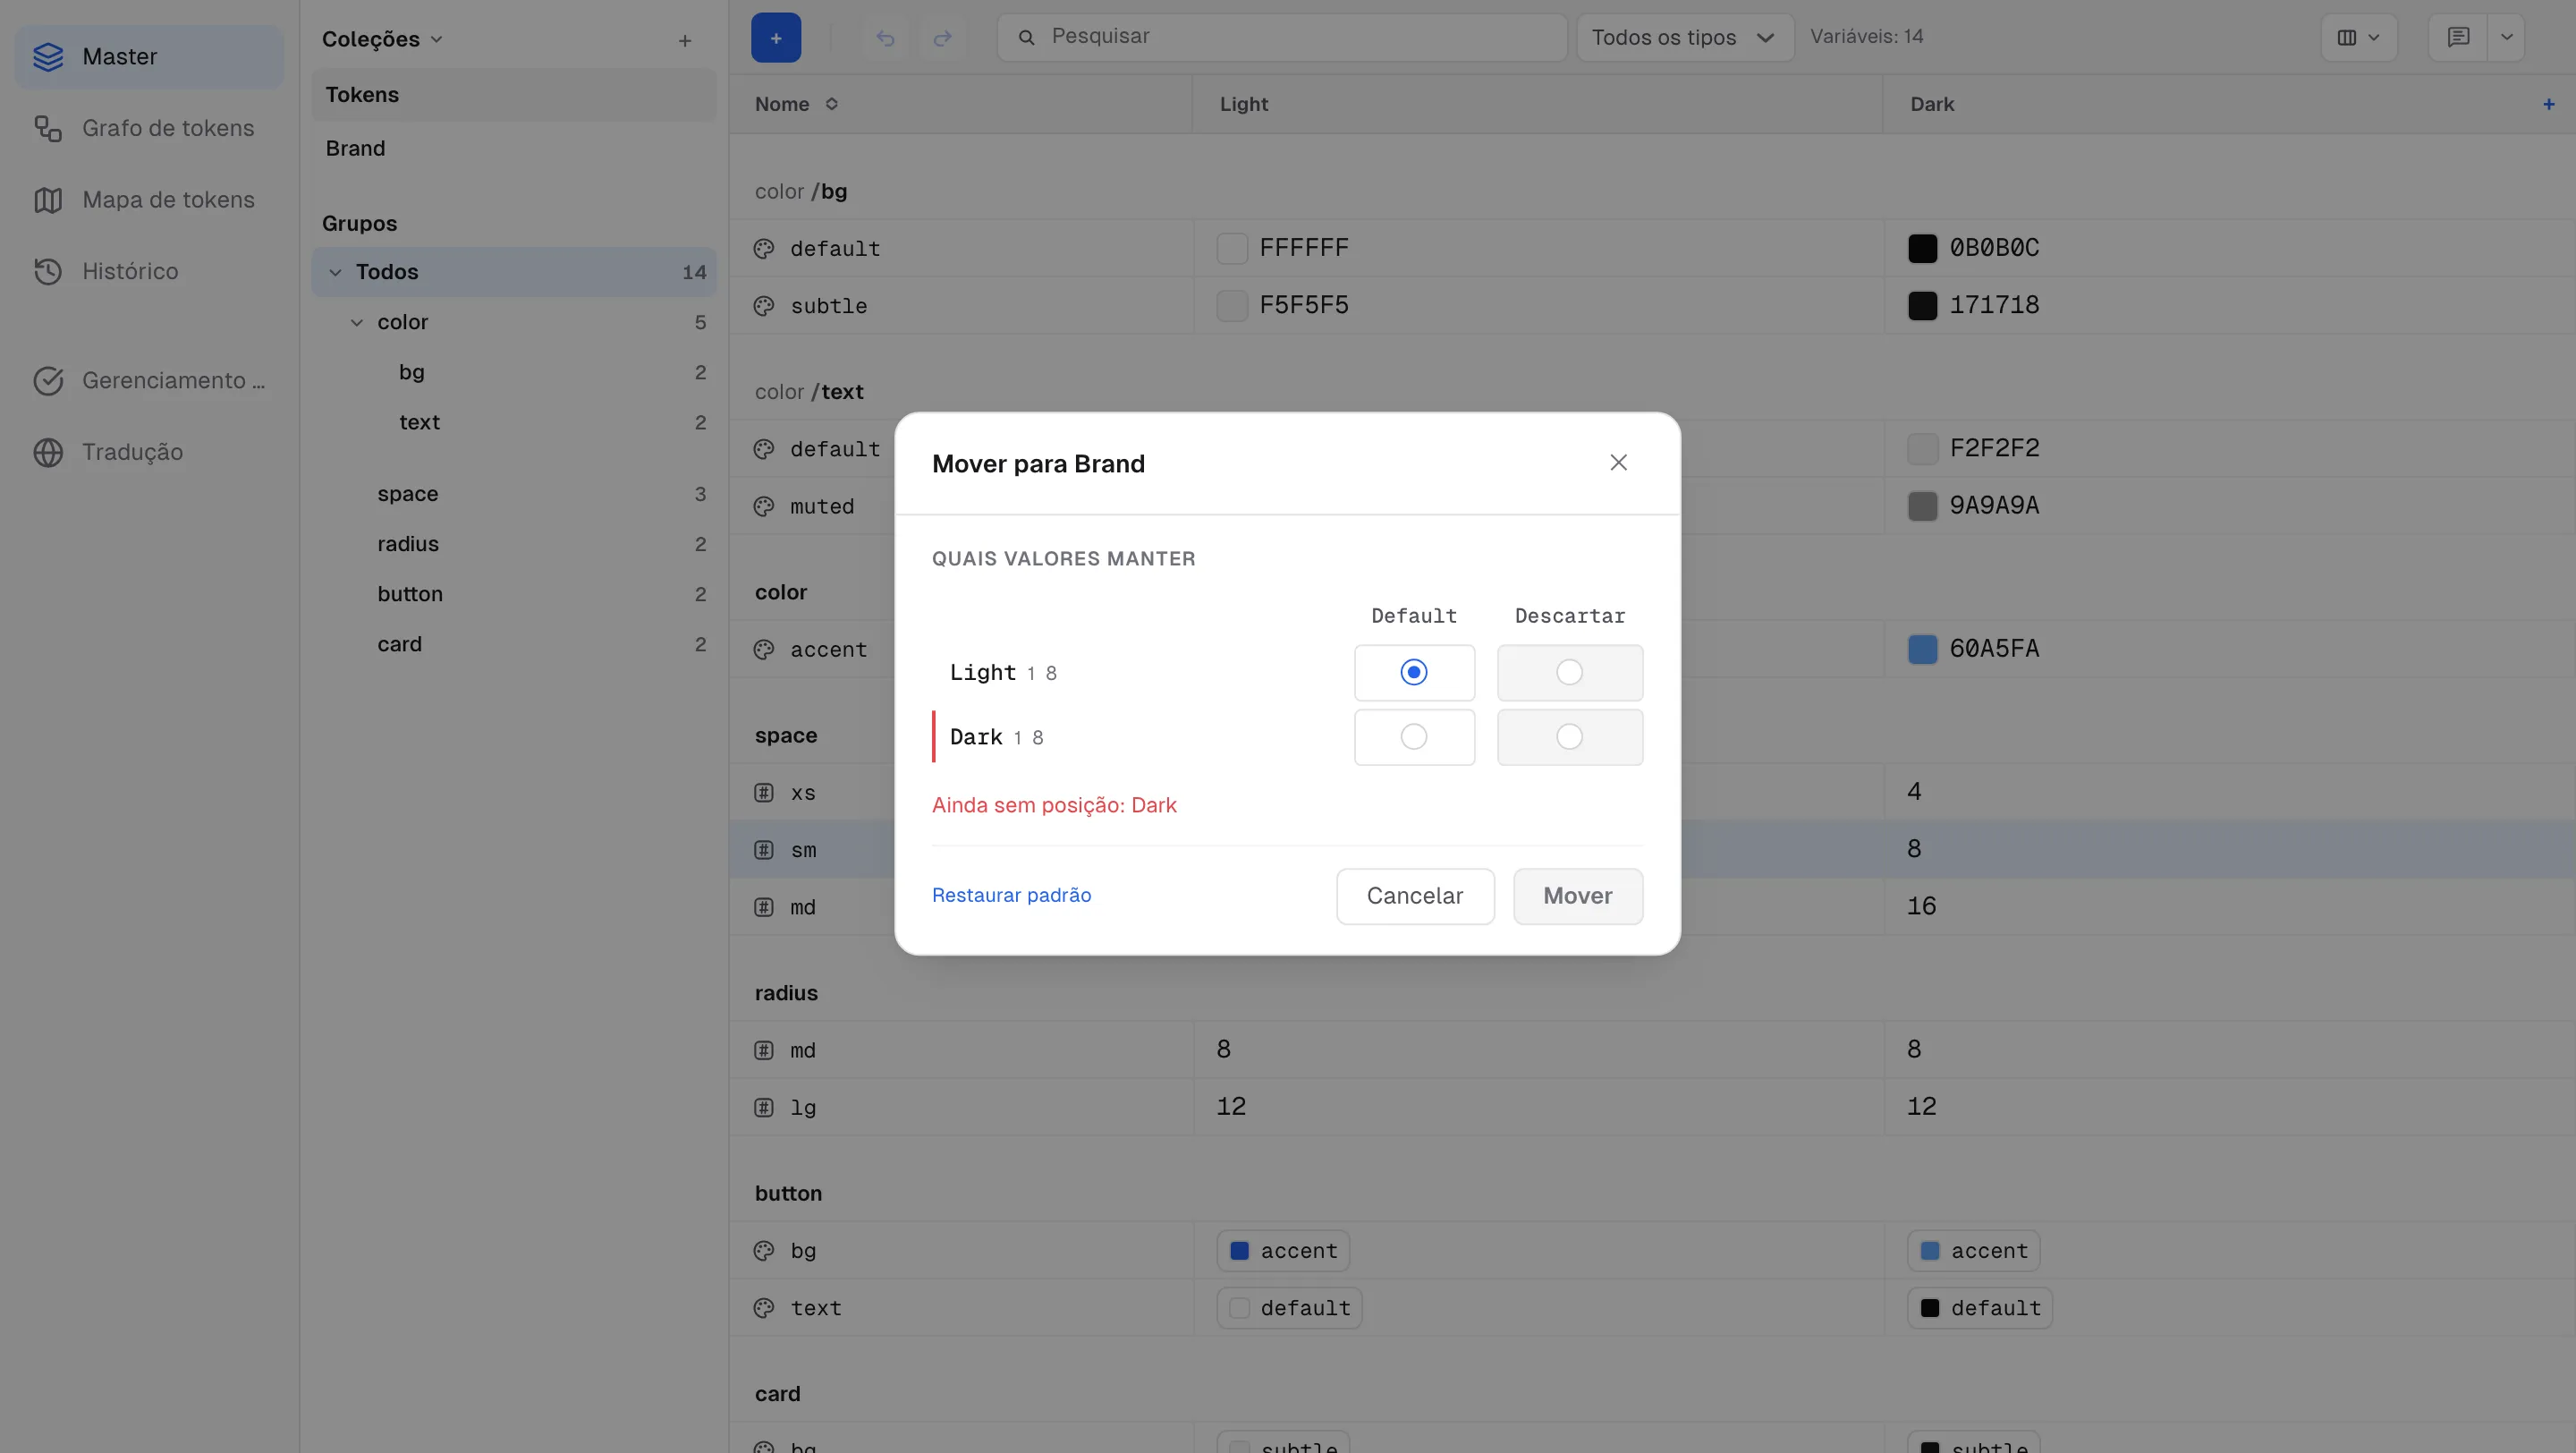The width and height of the screenshot is (2576, 1453).
Task: Click the 60A5FA accent color swatch
Action: click(1922, 649)
